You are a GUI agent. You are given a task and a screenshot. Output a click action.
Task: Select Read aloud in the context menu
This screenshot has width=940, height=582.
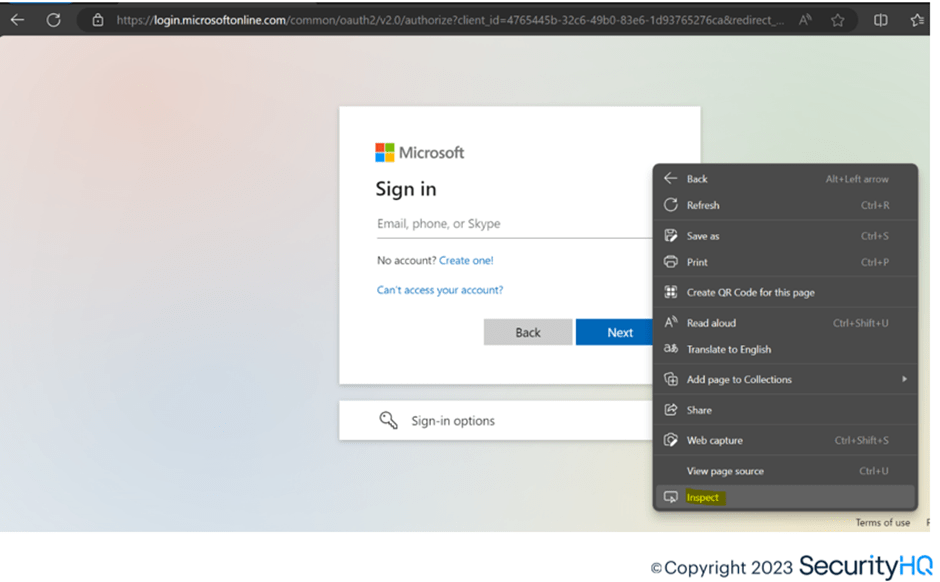tap(785, 322)
